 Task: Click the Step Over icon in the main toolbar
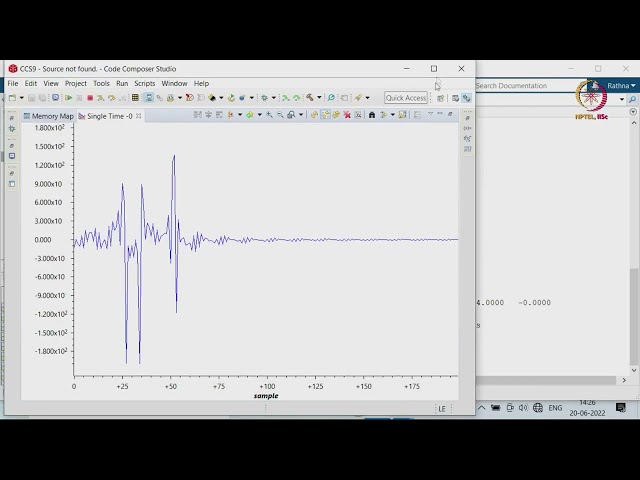pyautogui.click(x=111, y=98)
